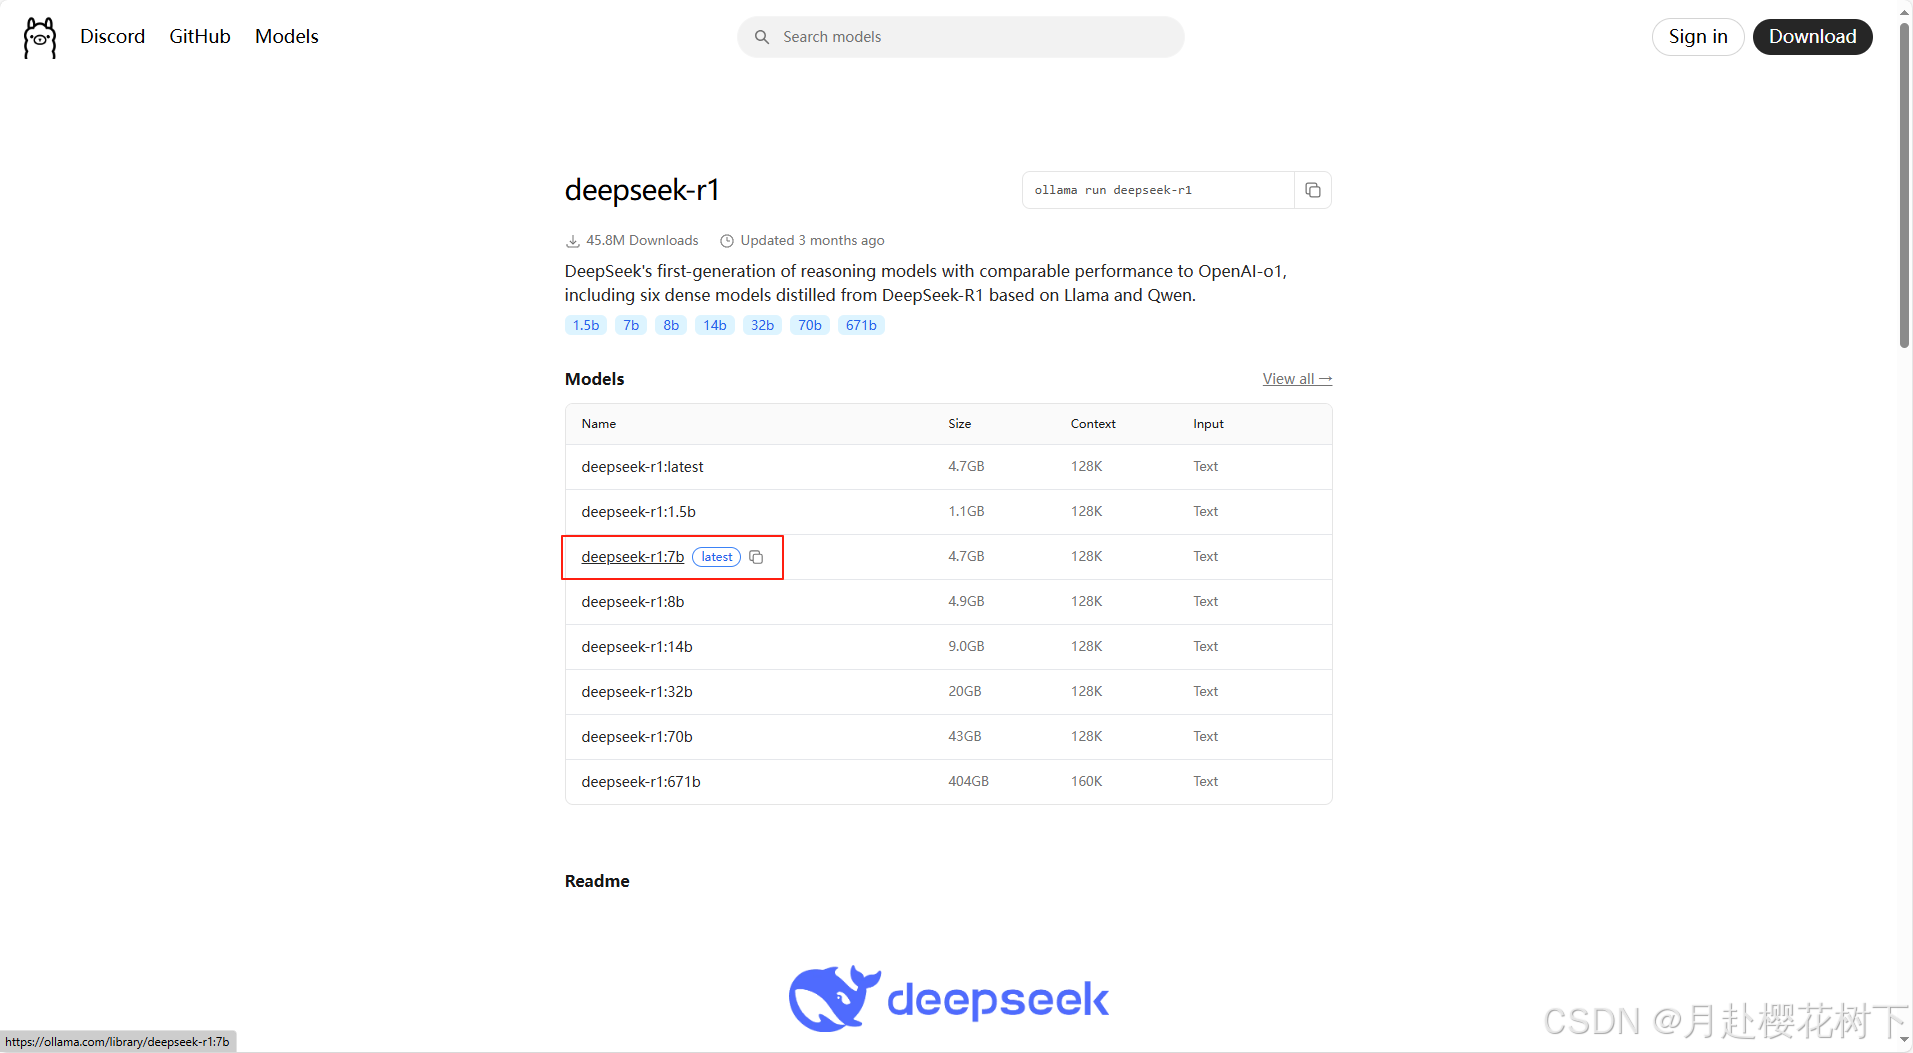
Task: Select the 671b size tag
Action: click(861, 325)
